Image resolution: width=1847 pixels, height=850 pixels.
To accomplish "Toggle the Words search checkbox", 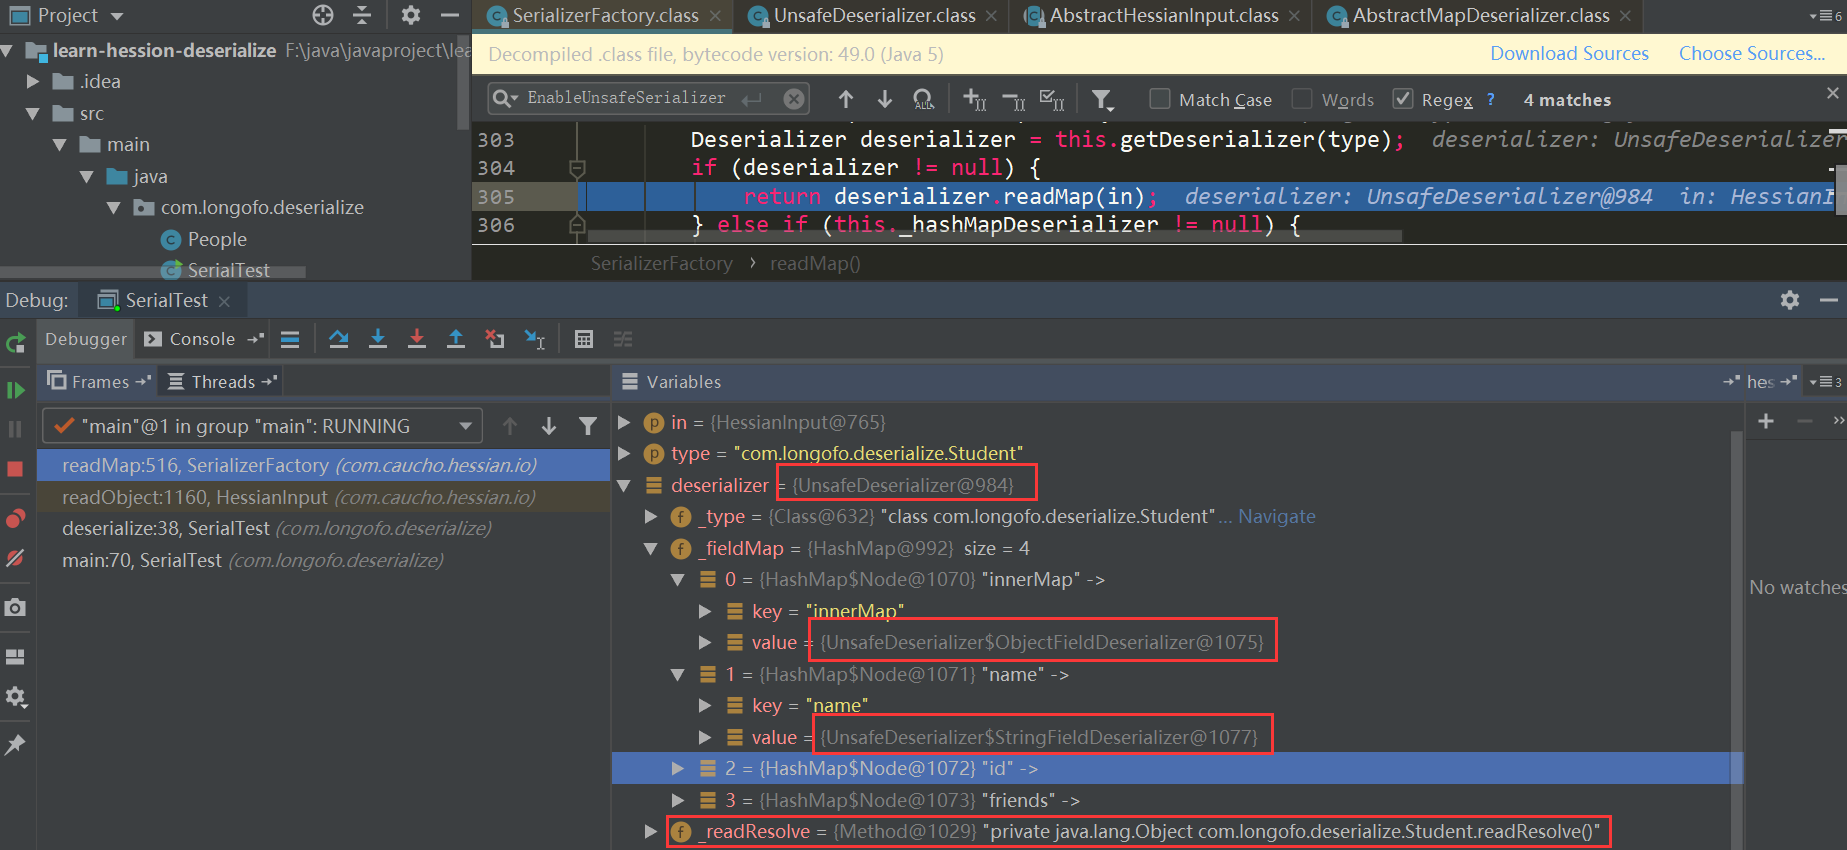I will (1302, 99).
